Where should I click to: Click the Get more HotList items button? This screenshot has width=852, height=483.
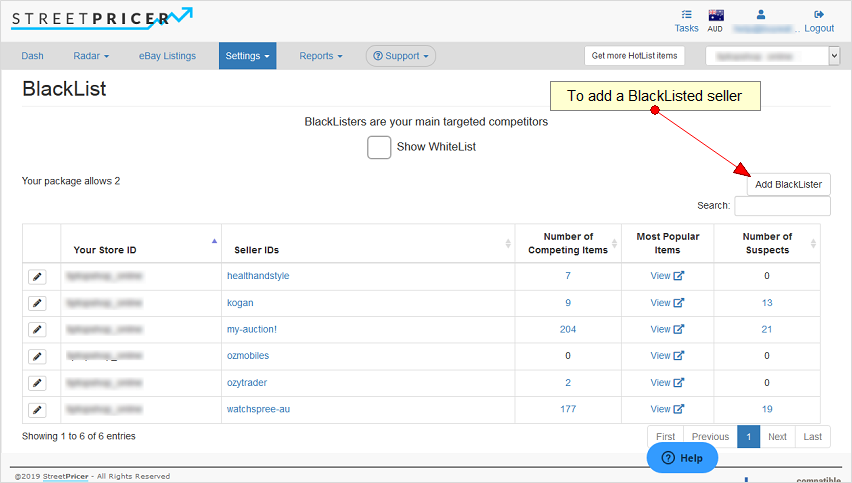[634, 56]
